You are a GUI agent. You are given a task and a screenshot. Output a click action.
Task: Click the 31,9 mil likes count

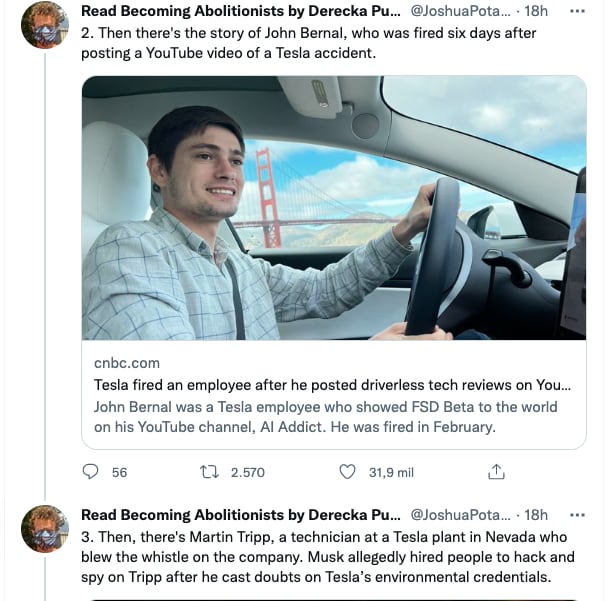(391, 472)
